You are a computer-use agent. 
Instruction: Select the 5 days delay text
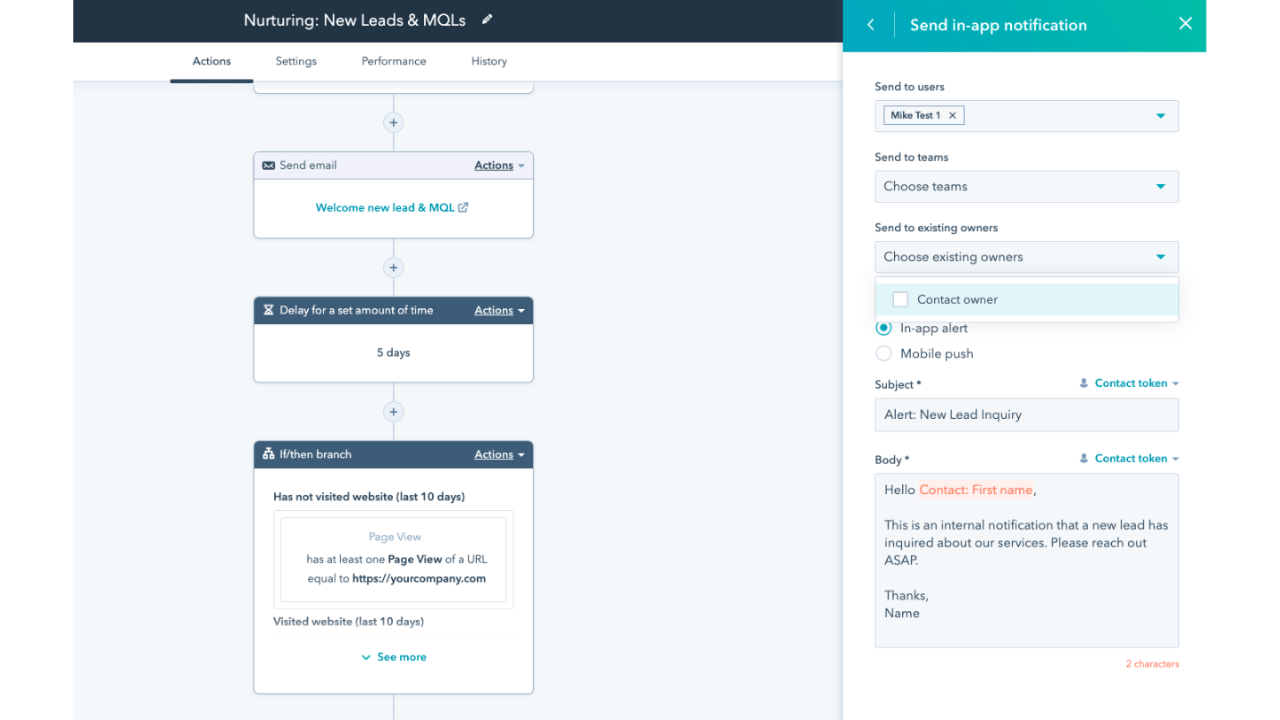tap(393, 353)
